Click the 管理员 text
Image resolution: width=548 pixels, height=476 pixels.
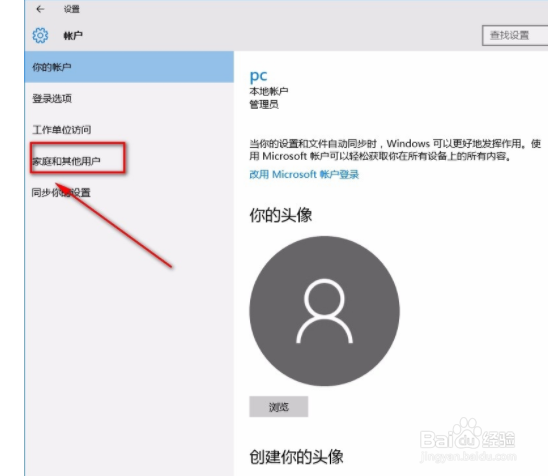pyautogui.click(x=264, y=104)
